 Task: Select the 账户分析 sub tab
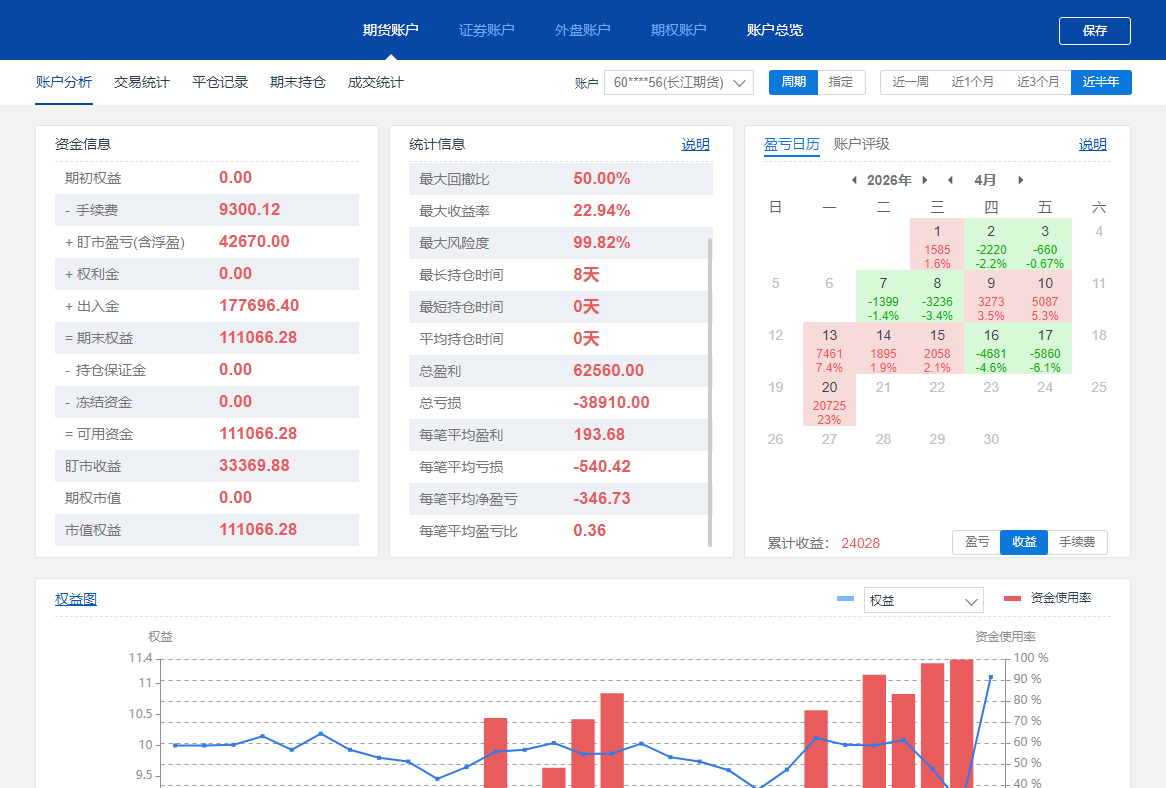tap(64, 82)
